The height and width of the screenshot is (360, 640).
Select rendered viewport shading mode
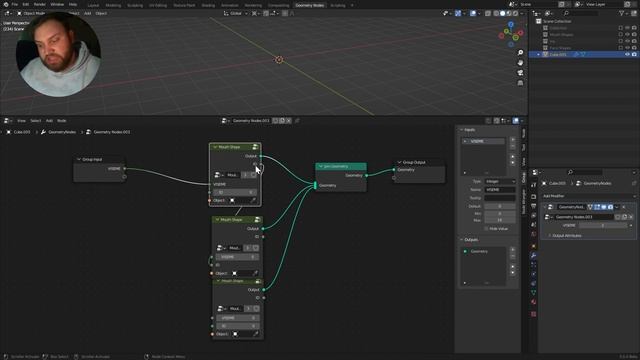coord(515,13)
